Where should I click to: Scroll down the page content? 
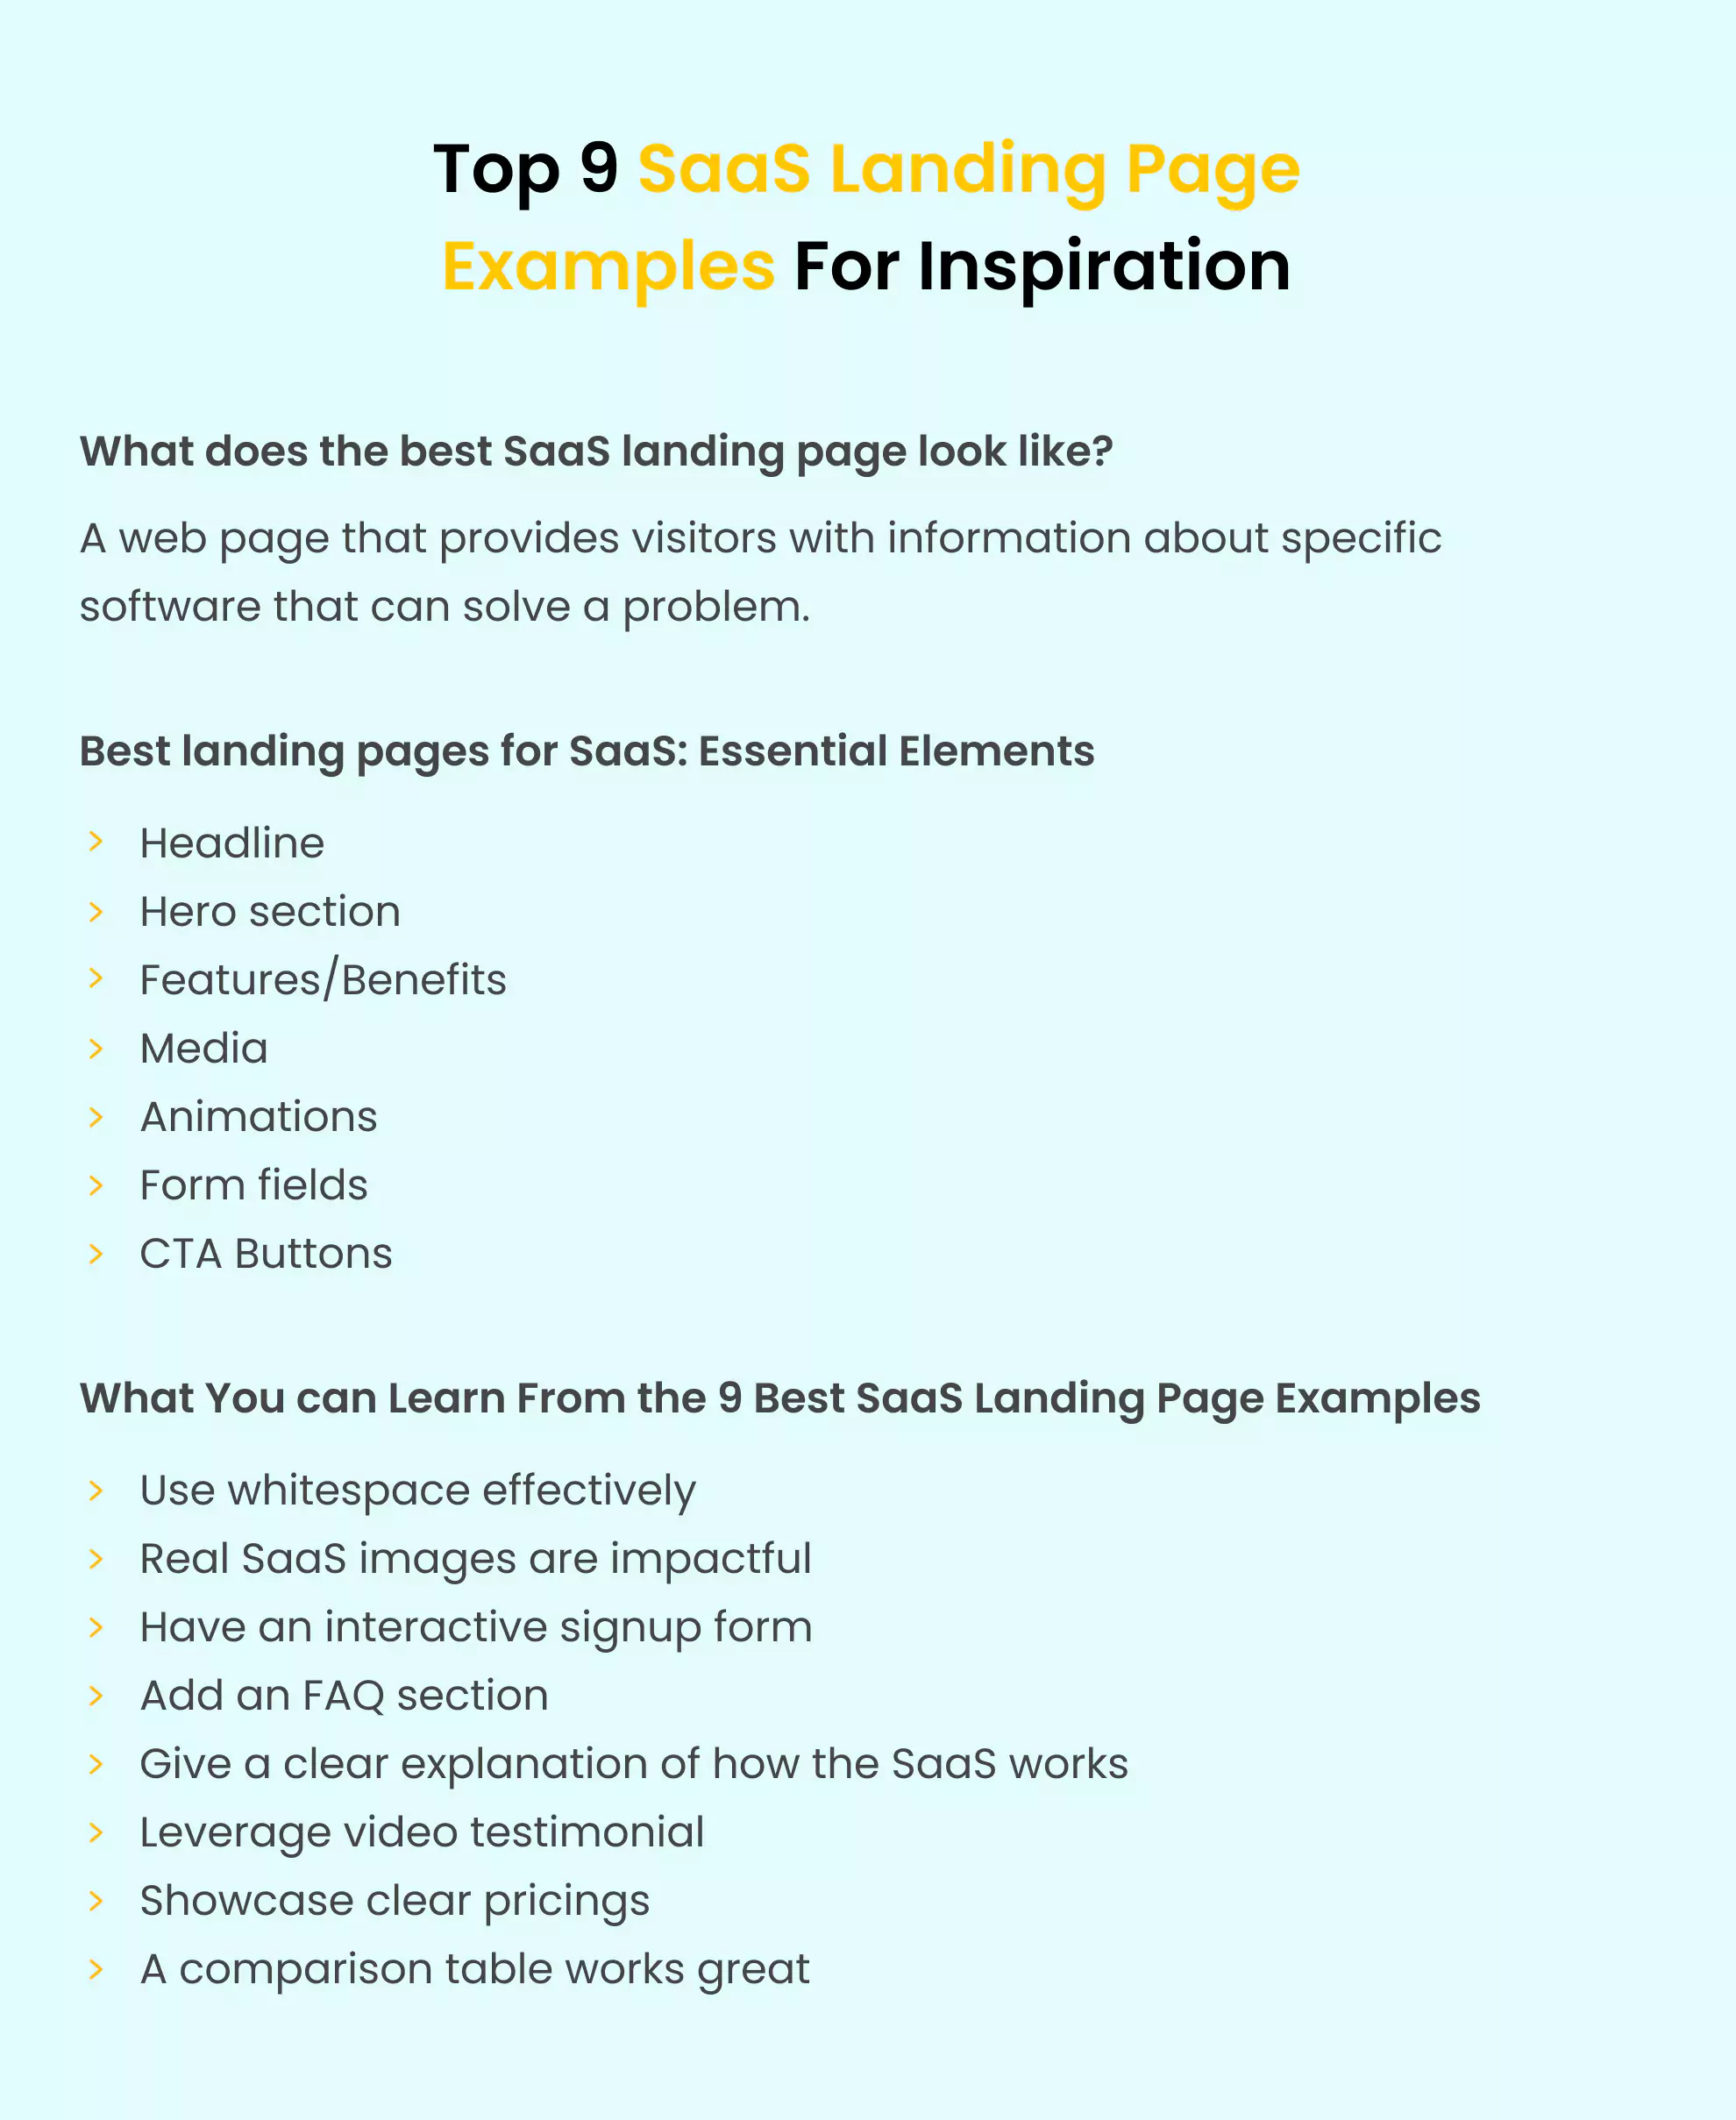868,1060
